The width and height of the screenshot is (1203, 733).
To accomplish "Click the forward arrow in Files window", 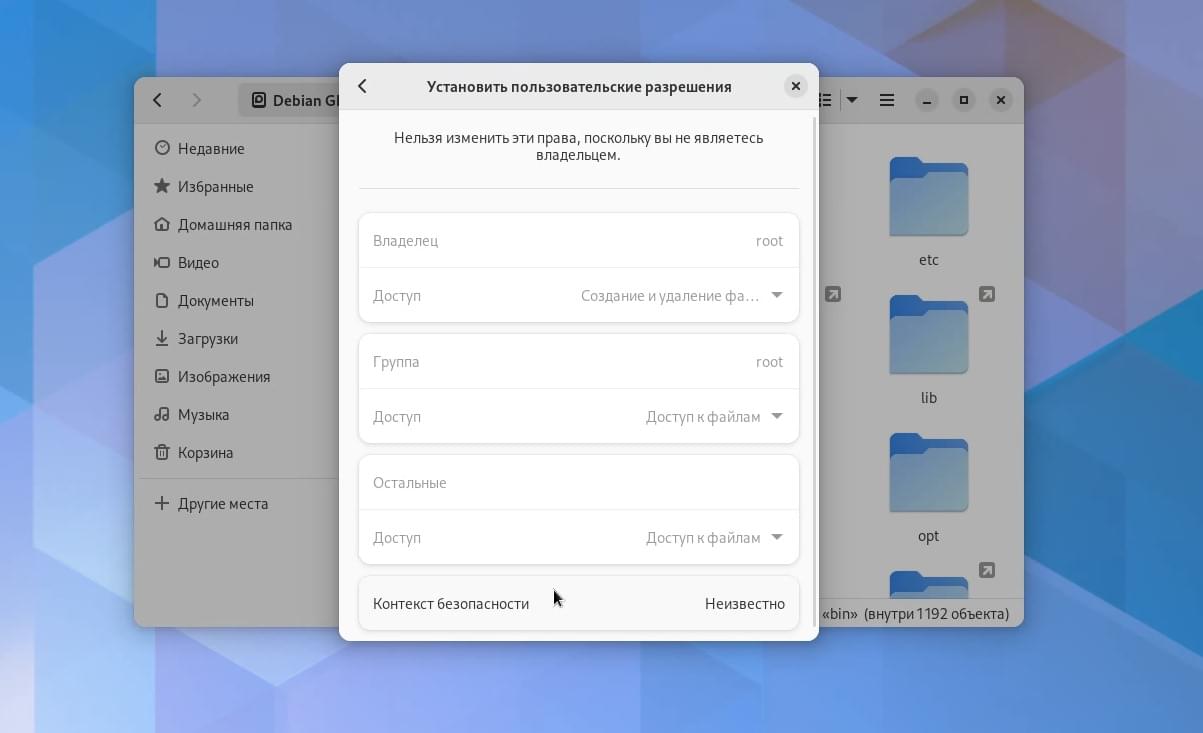I will (x=196, y=100).
